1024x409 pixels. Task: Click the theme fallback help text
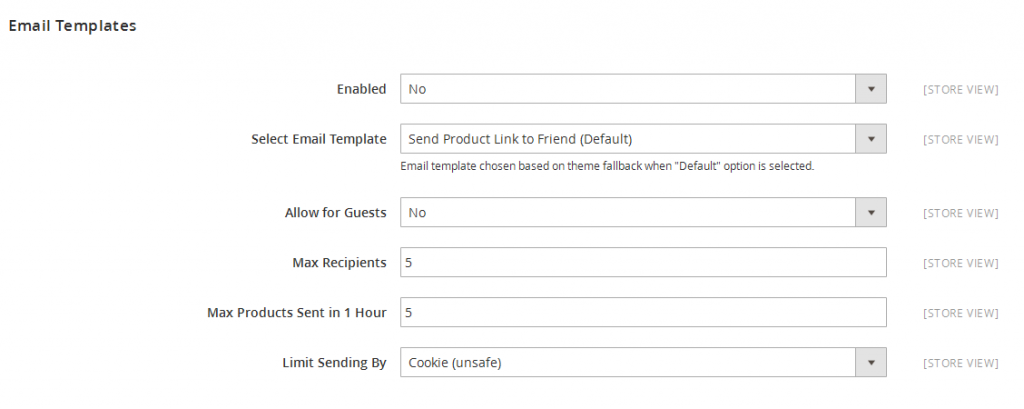[x=606, y=166]
